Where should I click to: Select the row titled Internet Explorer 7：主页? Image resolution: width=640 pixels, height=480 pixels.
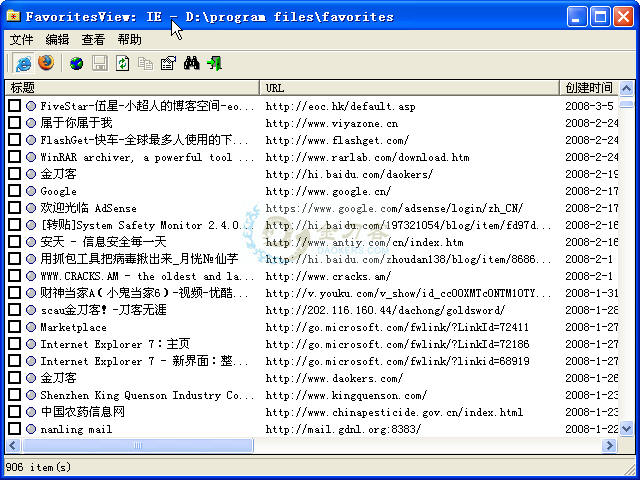click(115, 344)
